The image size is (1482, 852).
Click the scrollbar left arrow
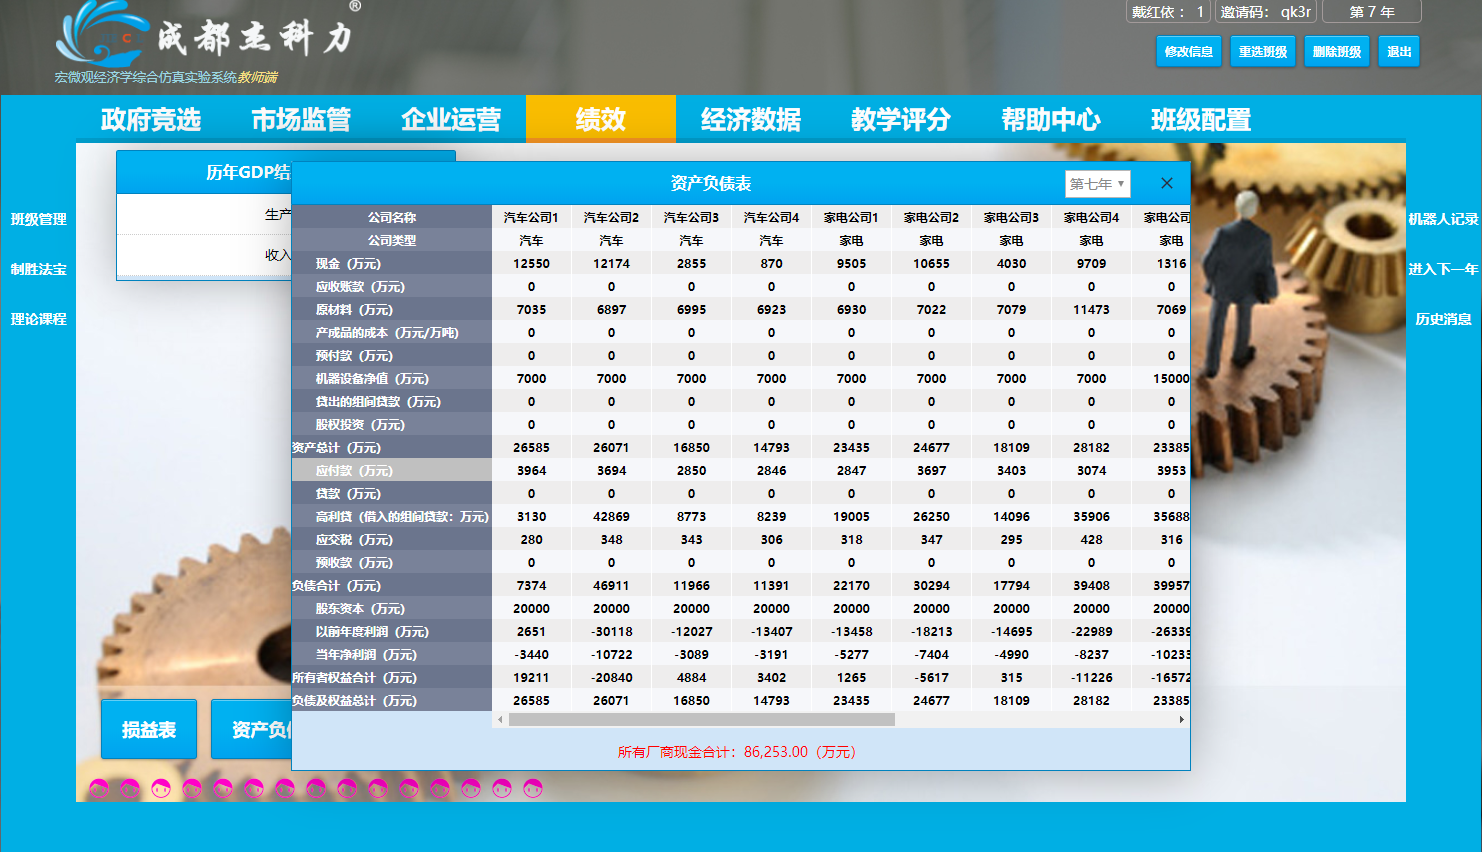click(x=500, y=719)
